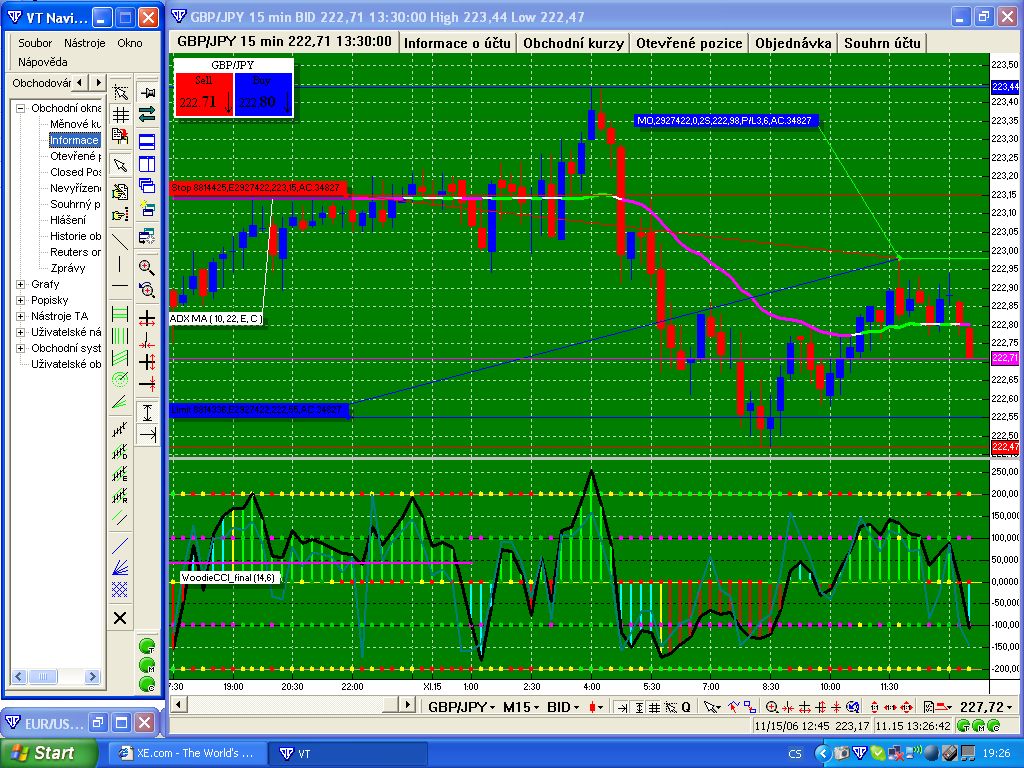Viewport: 1024px width, 768px height.
Task: Open the BID price type dropdown
Action: [563, 707]
